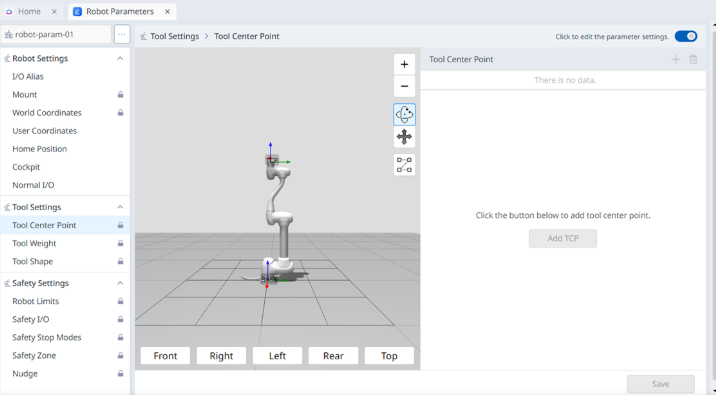Viewport: 716px width, 395px height.
Task: Toggle the parameter settings edit switch
Action: [686, 36]
